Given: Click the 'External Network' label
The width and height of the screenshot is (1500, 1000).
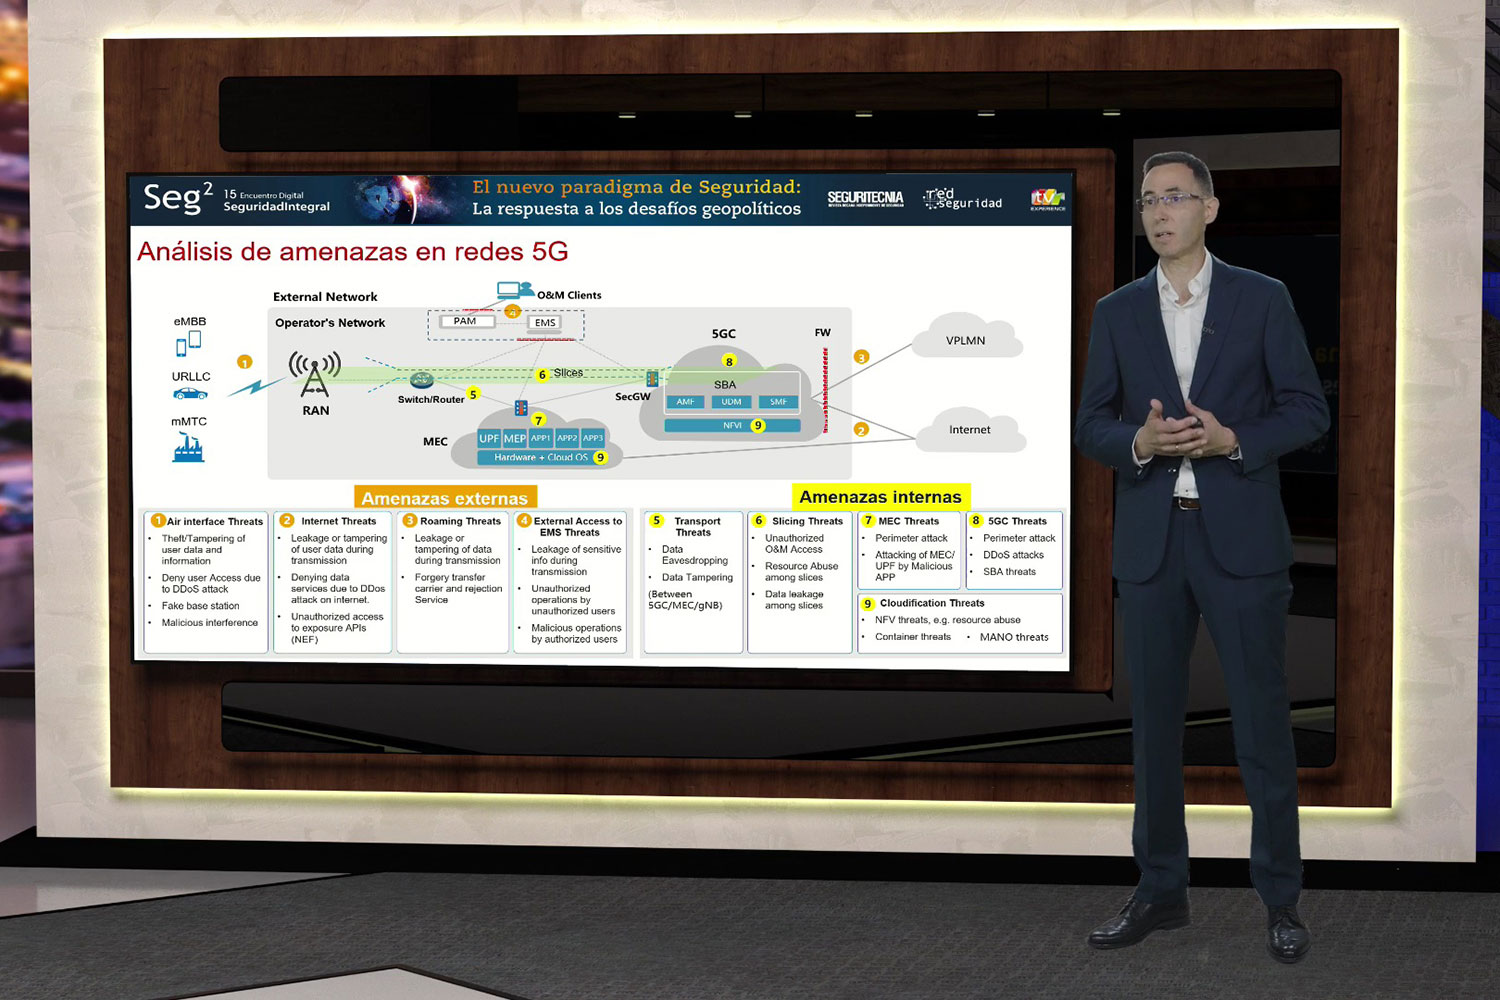Looking at the screenshot, I should 325,297.
